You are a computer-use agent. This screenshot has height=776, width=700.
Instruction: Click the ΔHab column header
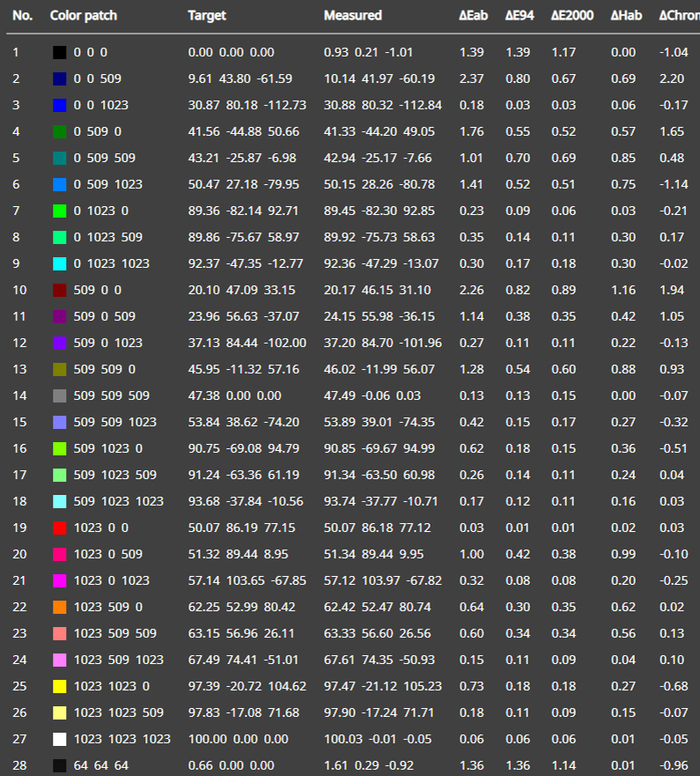point(626,15)
